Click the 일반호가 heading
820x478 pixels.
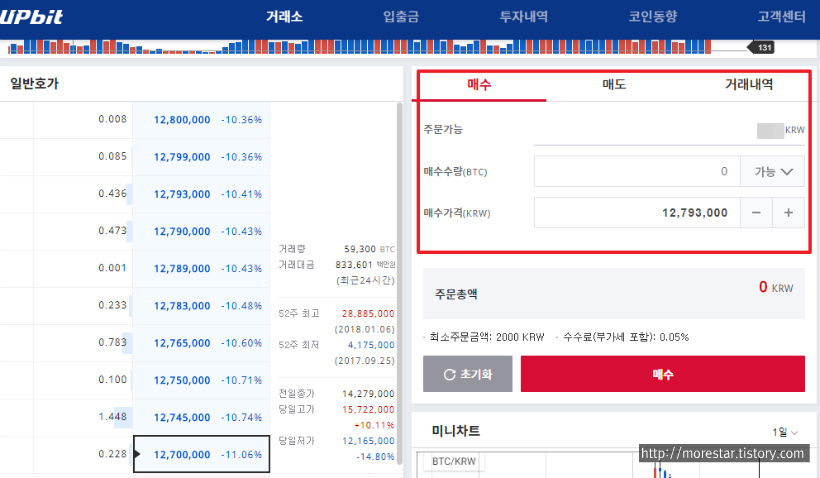(35, 83)
